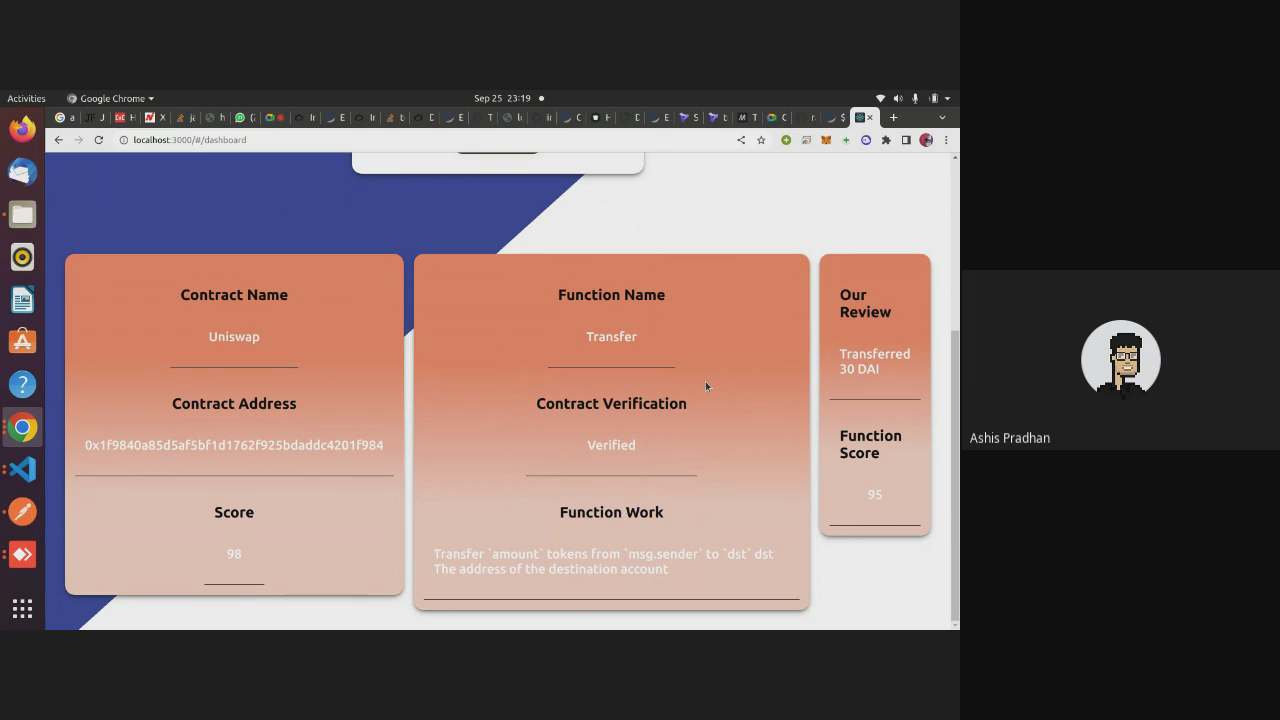Toggle the Chrome side panel
Screen dimensions: 1280x720
(x=906, y=140)
